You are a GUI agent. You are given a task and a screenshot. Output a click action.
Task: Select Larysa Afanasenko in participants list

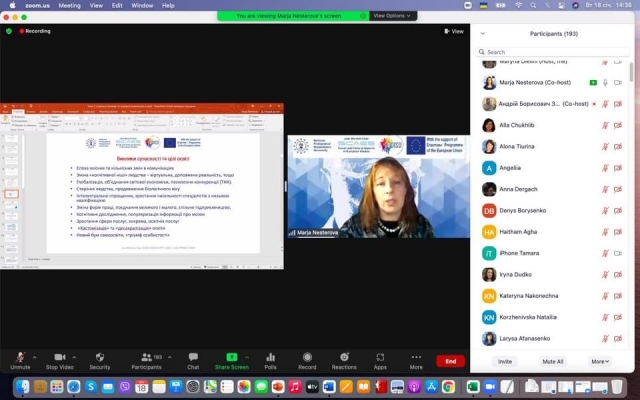(553, 338)
